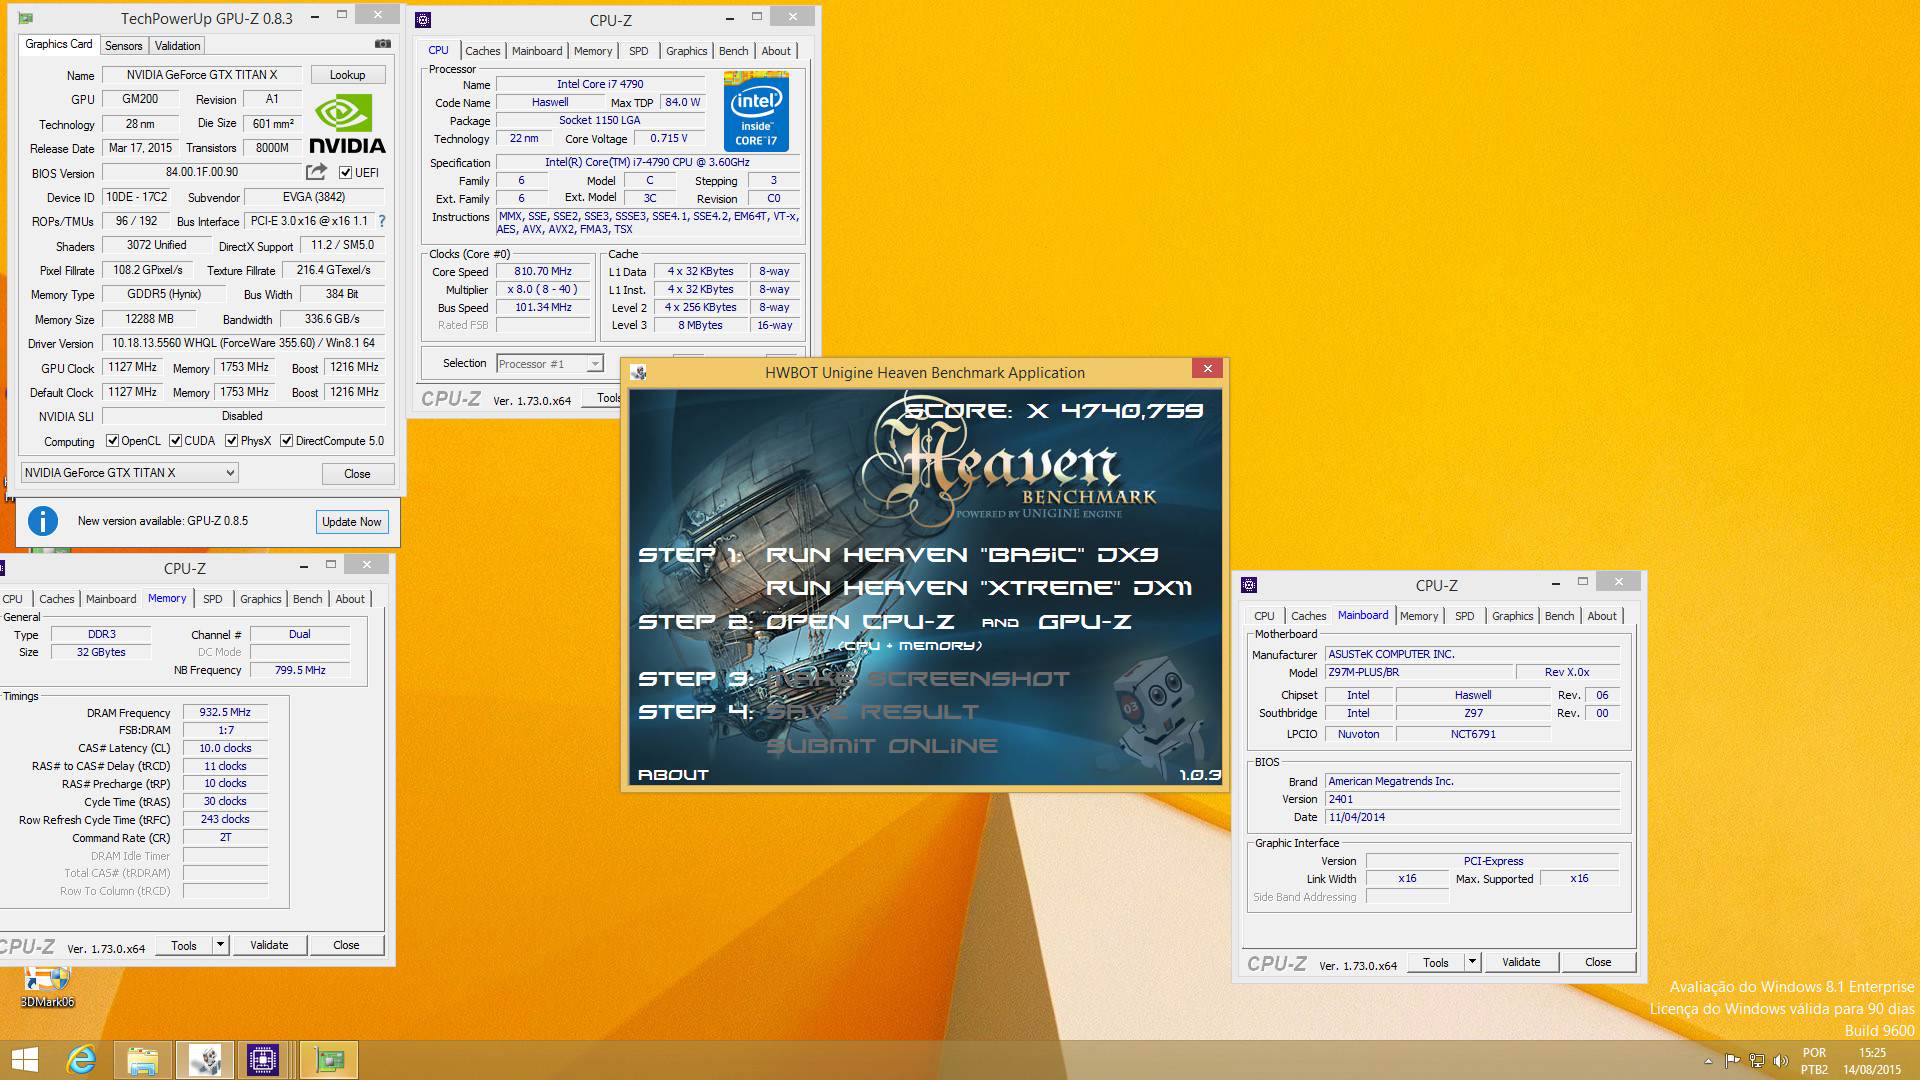Switch to HWBOT robot app on taskbar
This screenshot has height=1080, width=1920.
(205, 1060)
